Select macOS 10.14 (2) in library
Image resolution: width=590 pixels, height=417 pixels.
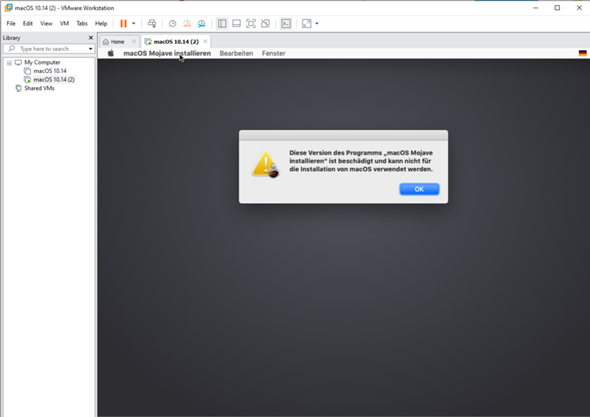54,79
